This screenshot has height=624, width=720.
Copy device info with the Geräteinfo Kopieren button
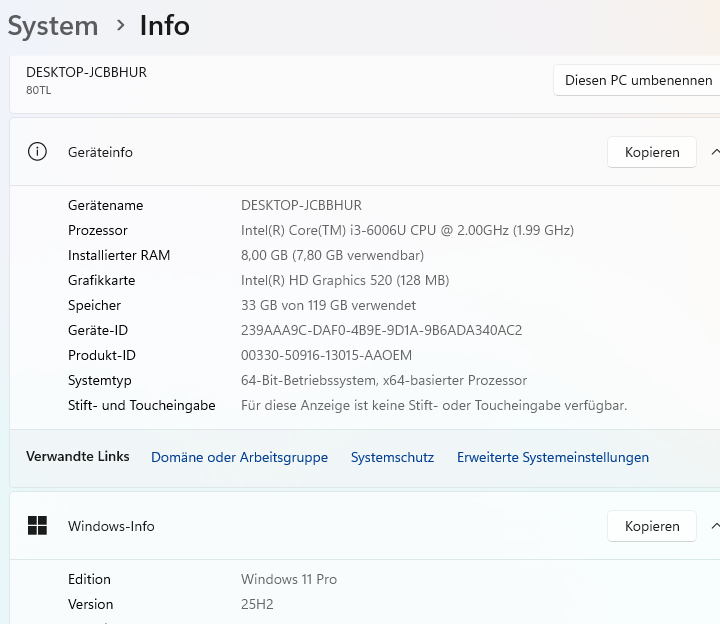coord(652,152)
